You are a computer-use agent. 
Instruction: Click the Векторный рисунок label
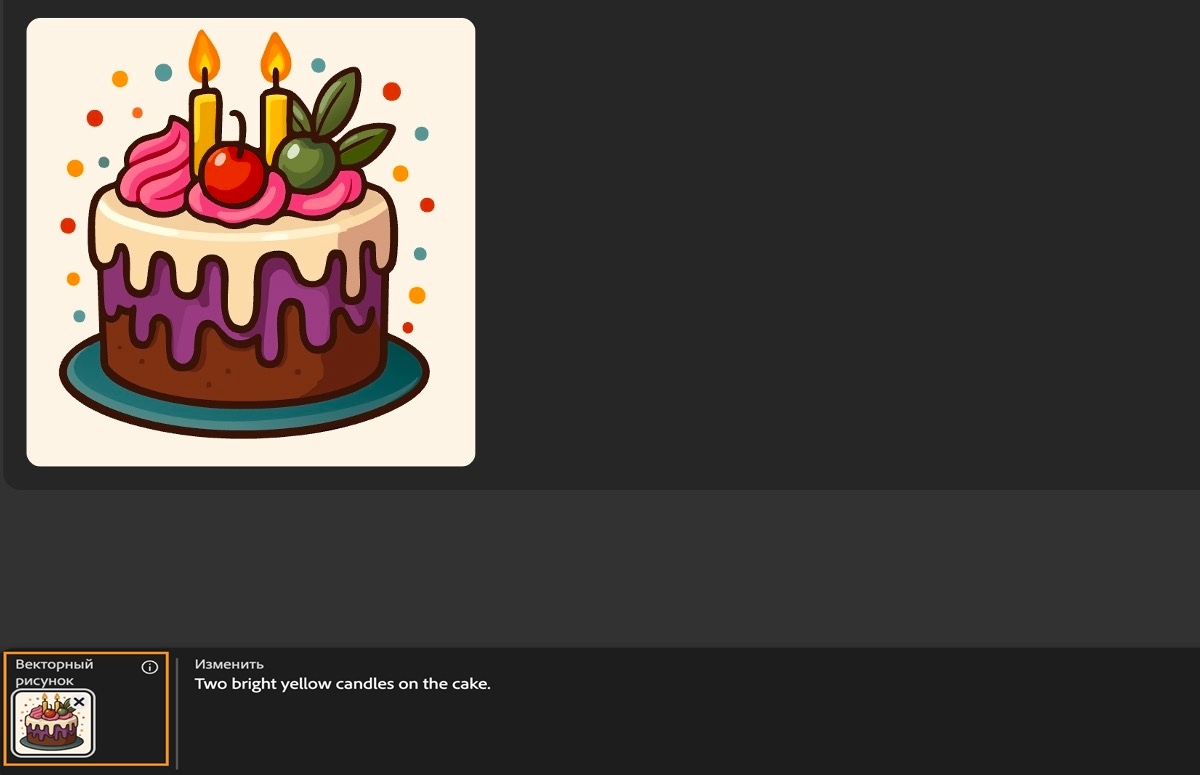point(54,672)
